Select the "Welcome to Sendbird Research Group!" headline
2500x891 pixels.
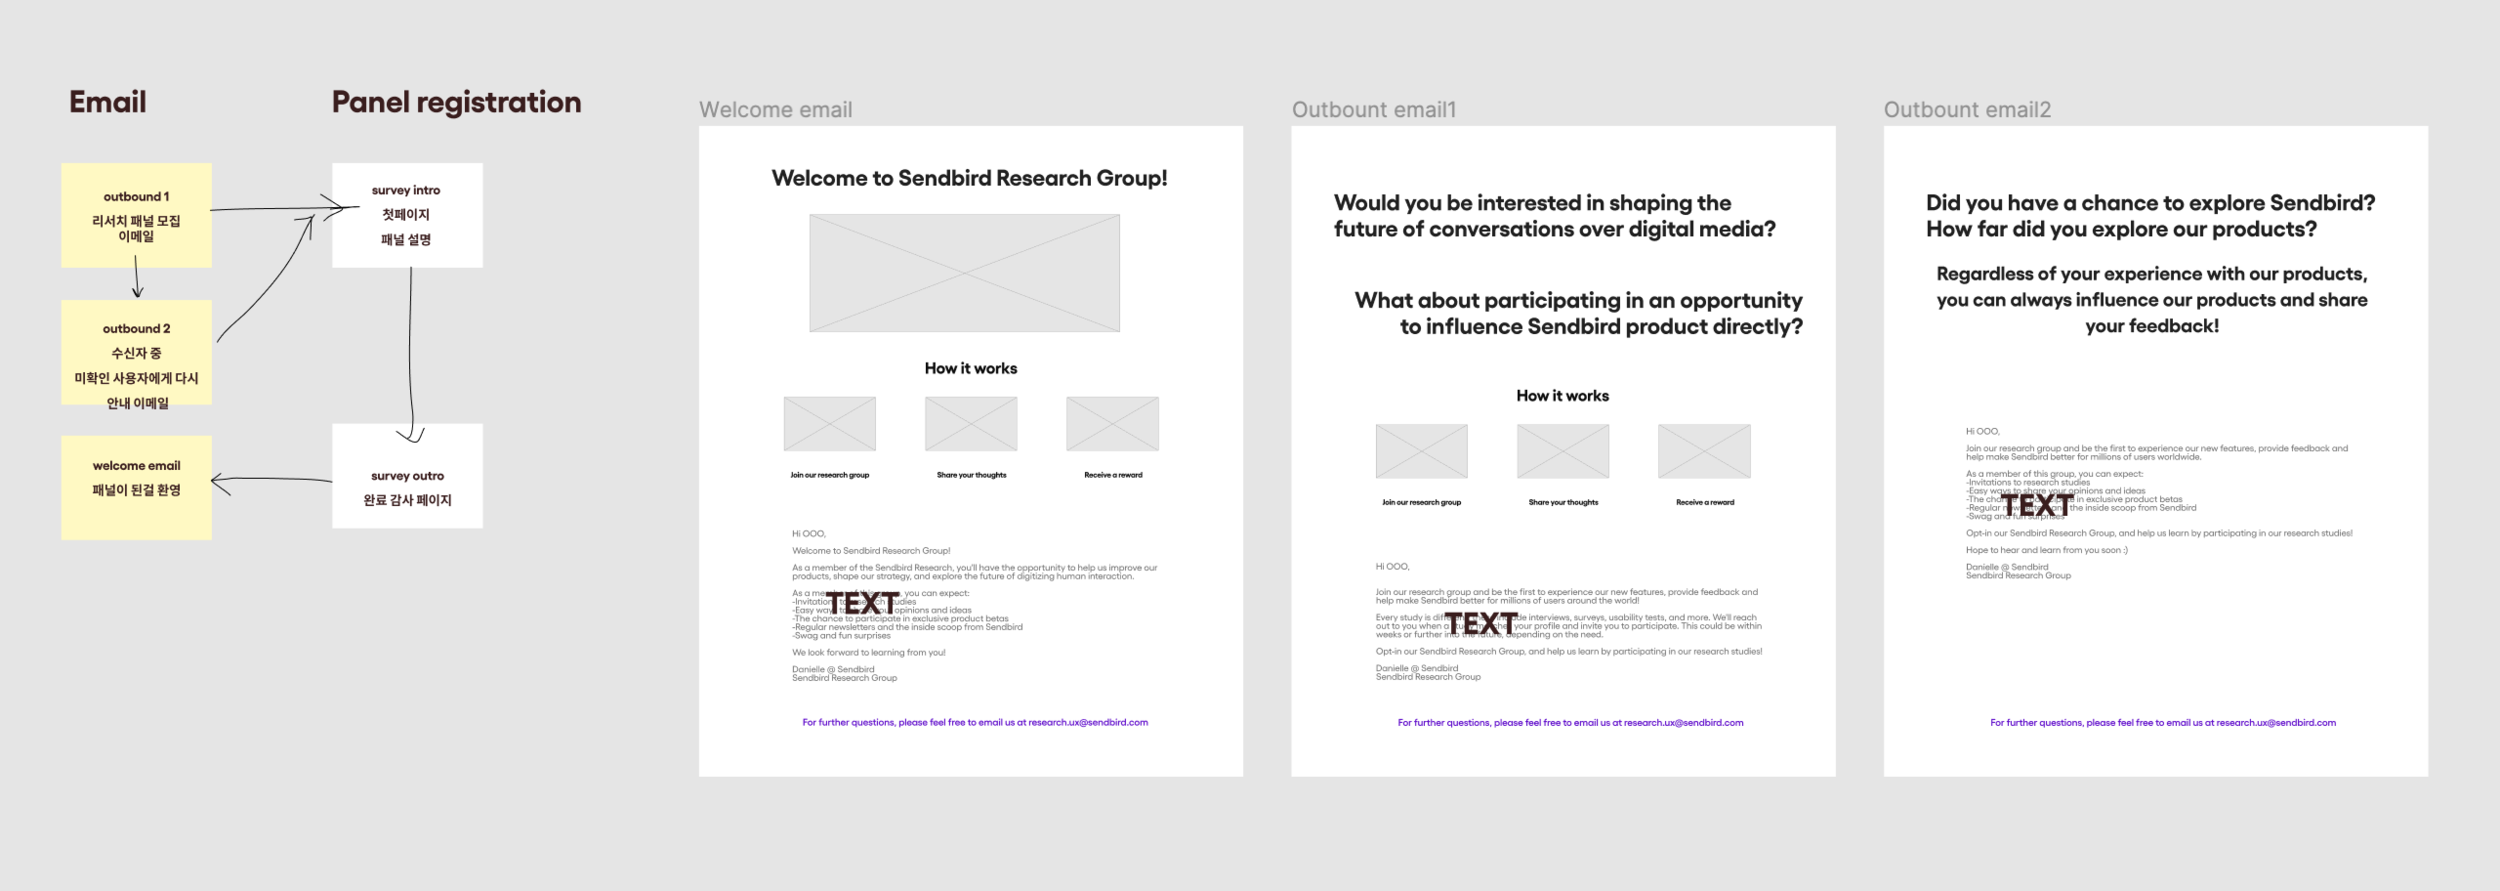point(970,178)
